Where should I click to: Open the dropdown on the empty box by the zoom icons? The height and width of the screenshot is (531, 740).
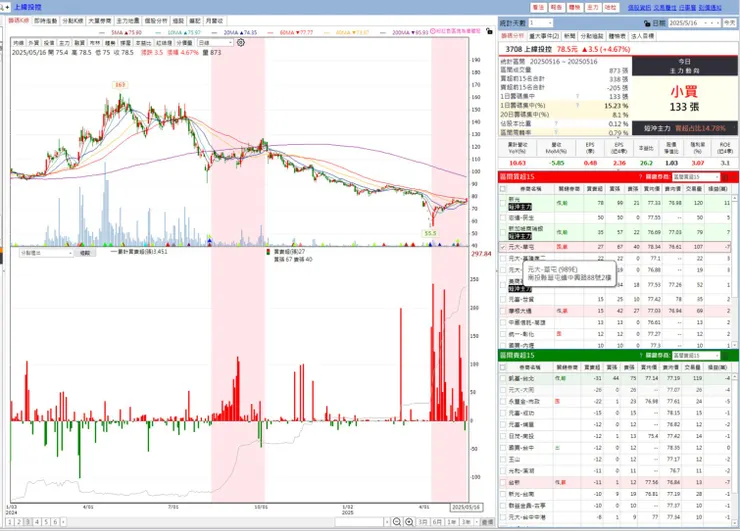[387, 522]
